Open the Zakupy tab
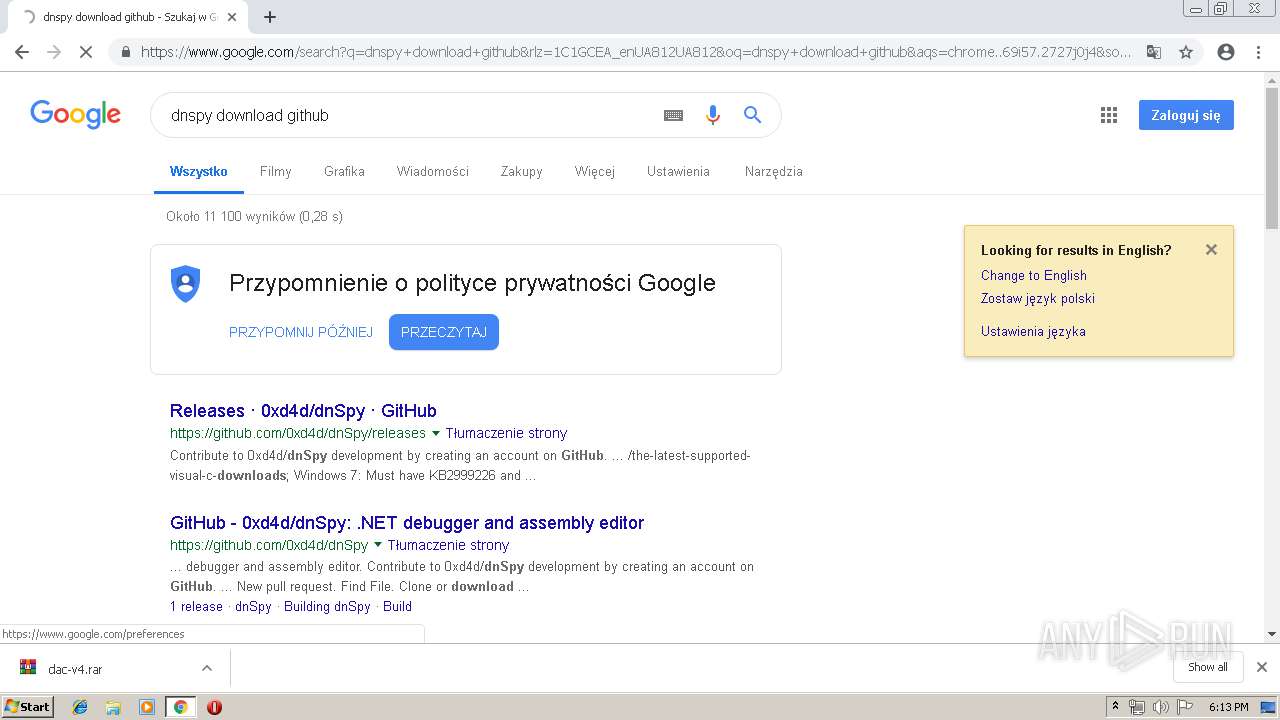The width and height of the screenshot is (1280, 720). pyautogui.click(x=522, y=171)
